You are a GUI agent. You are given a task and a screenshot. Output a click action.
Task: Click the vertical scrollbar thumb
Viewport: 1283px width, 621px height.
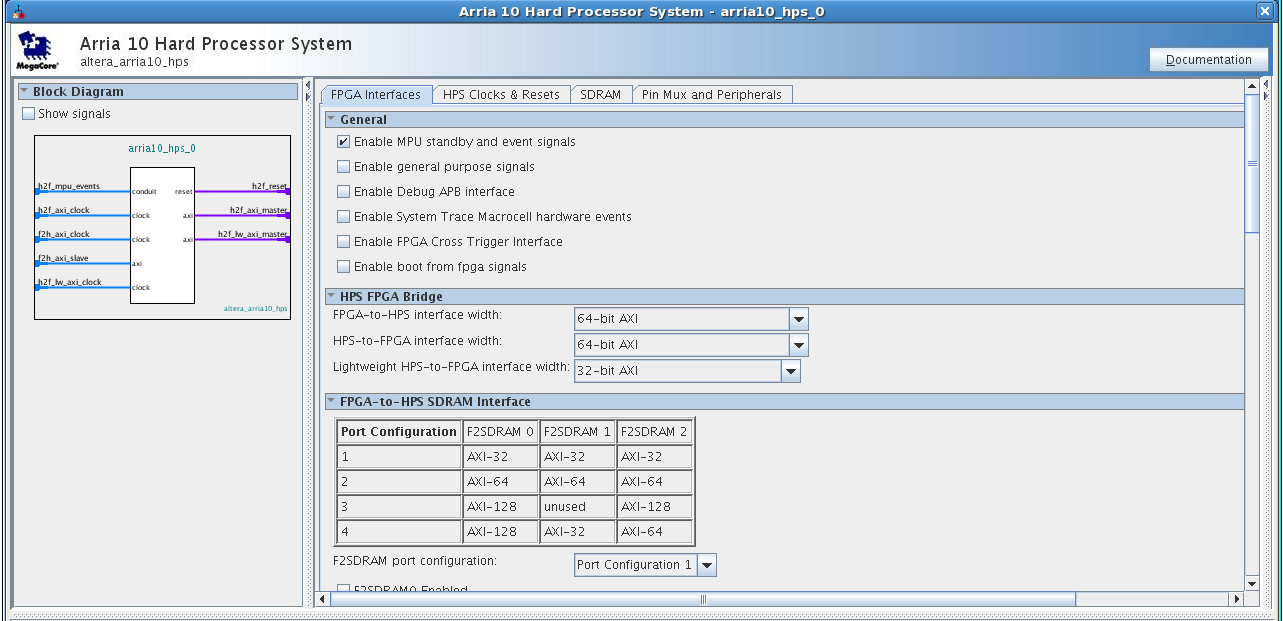point(1251,164)
